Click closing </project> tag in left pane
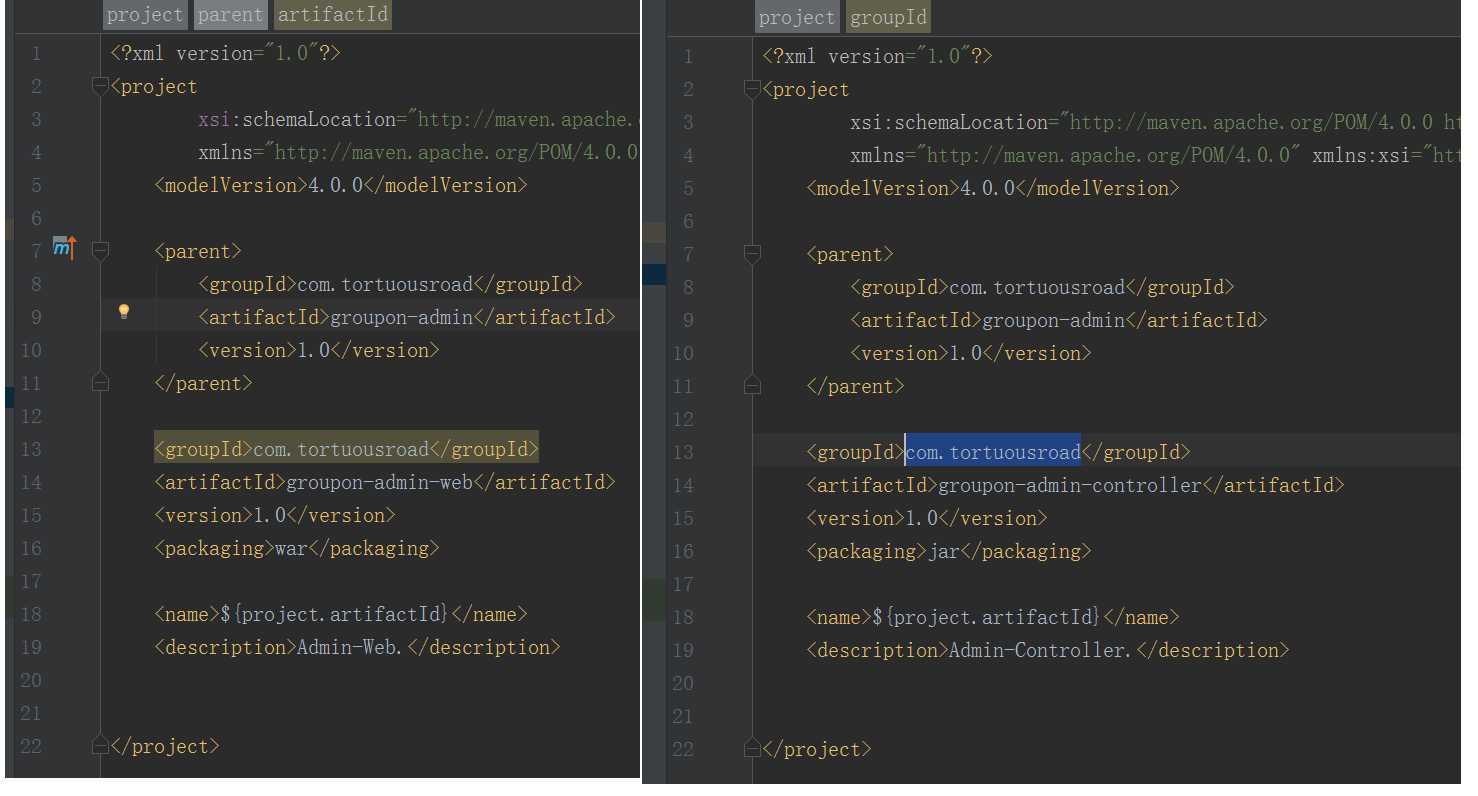 (165, 746)
